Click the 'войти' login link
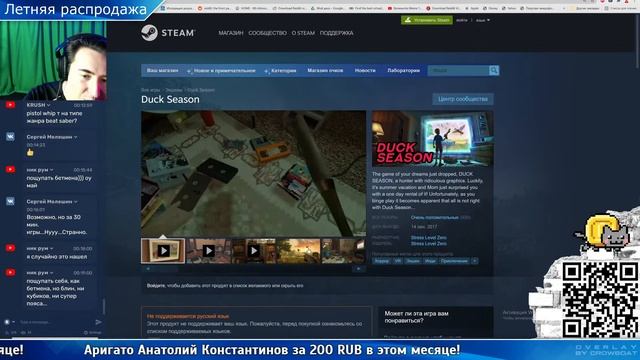This screenshot has width=640, height=360. point(462,20)
